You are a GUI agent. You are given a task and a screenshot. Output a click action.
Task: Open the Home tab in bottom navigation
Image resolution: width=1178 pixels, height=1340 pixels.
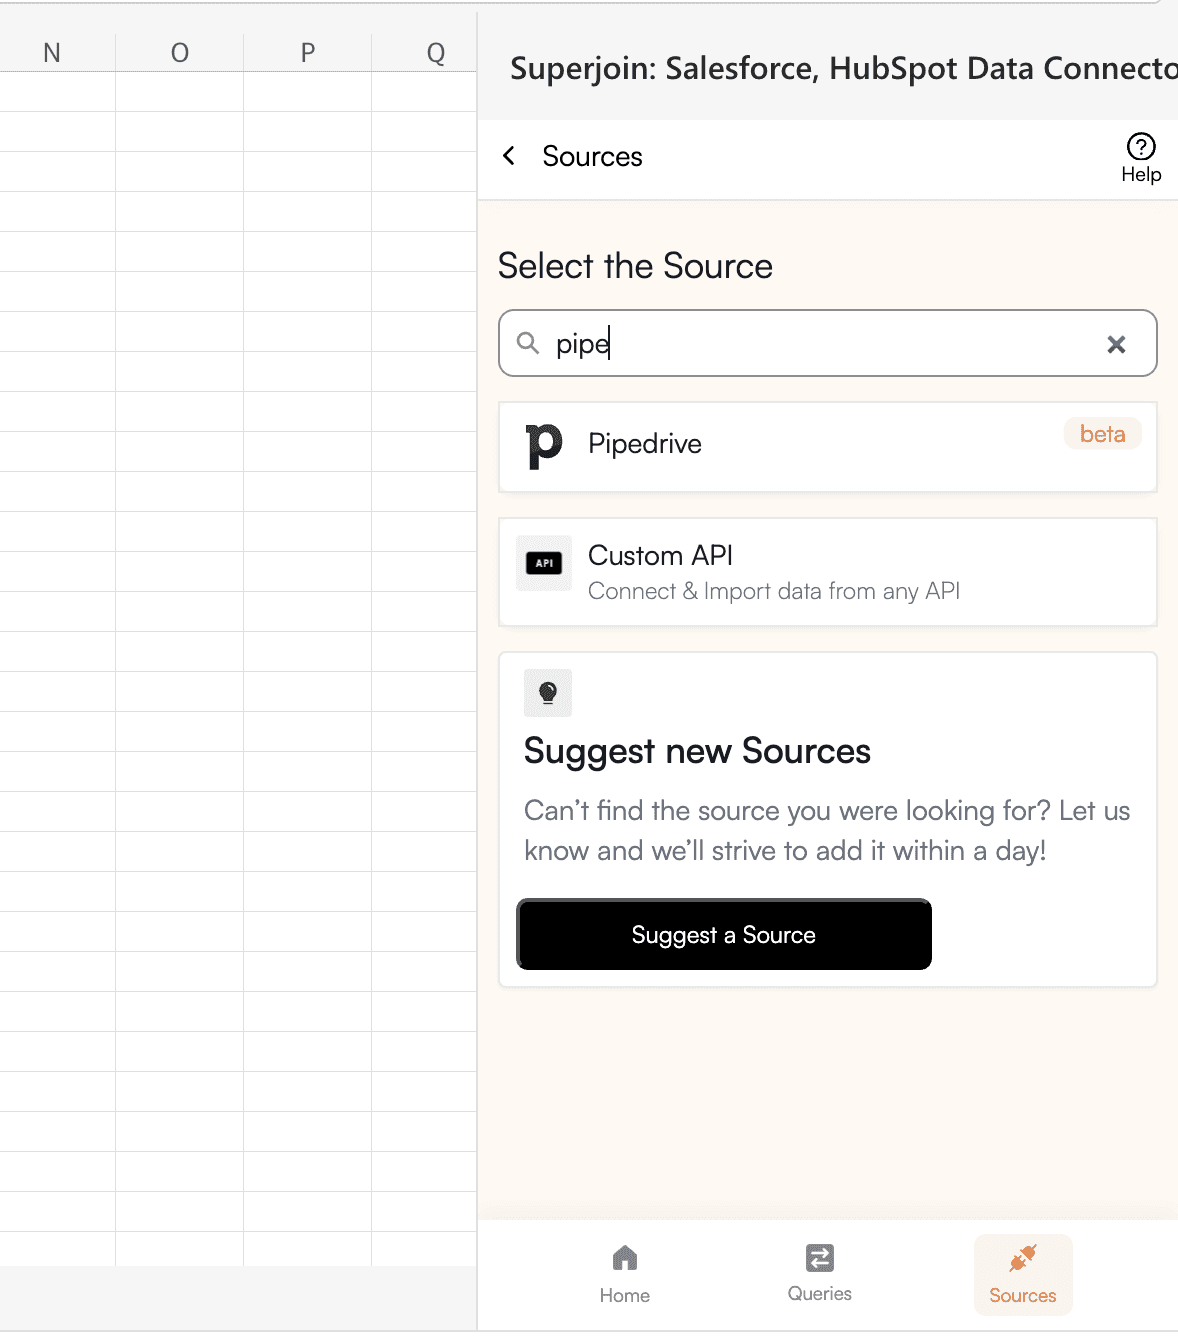point(625,1274)
